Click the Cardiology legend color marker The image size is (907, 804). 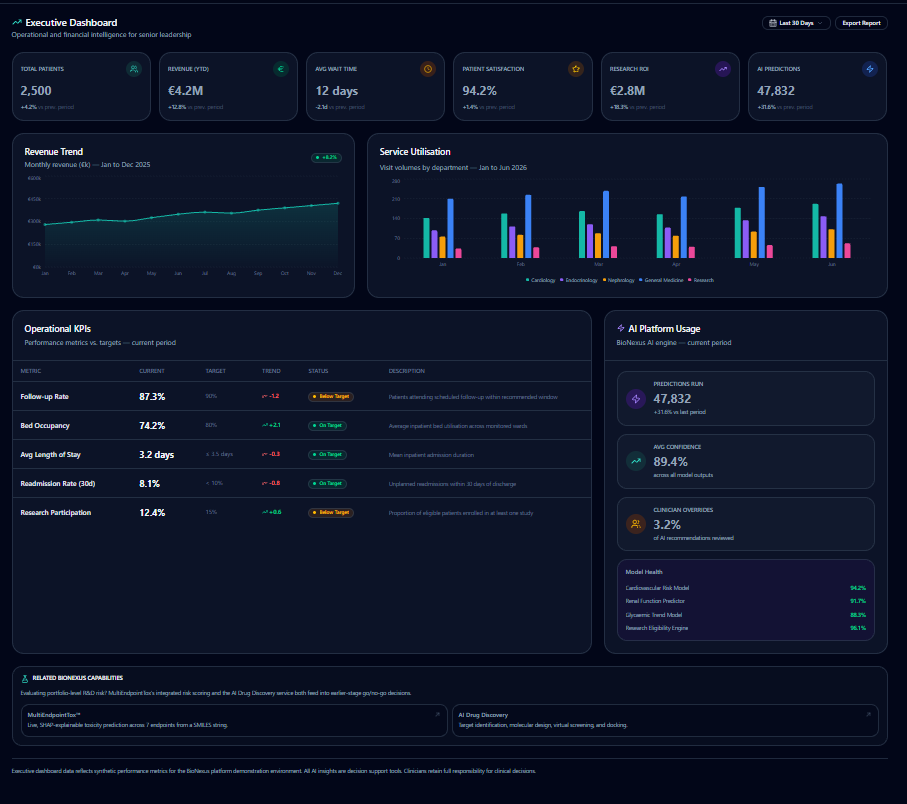coord(528,280)
